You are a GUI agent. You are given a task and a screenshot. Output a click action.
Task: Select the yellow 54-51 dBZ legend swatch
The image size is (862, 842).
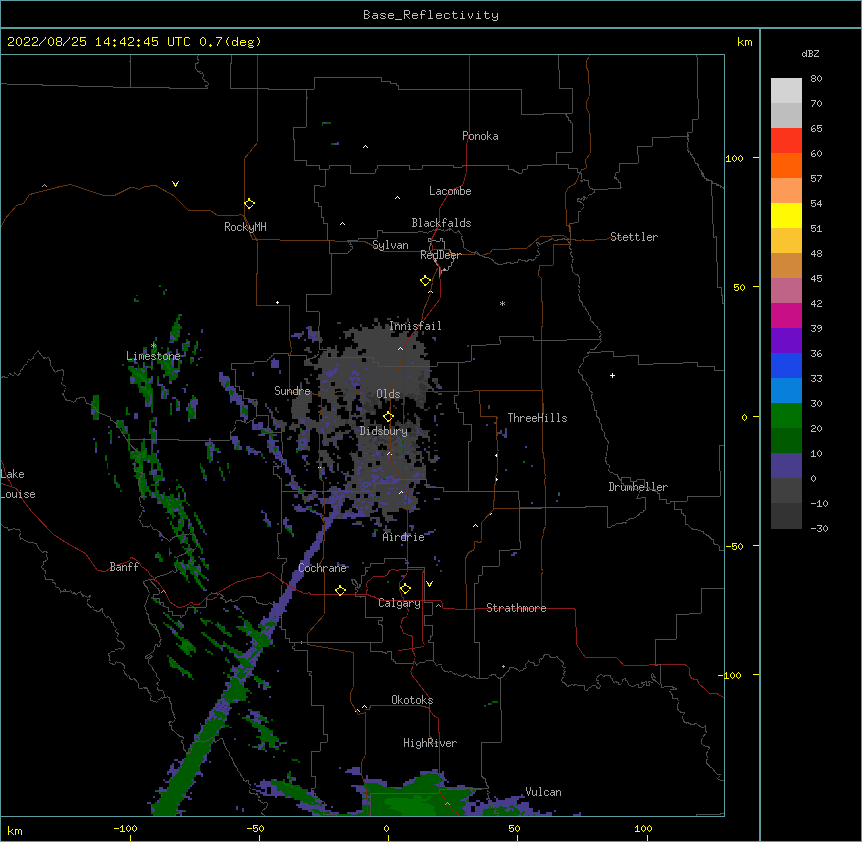786,216
